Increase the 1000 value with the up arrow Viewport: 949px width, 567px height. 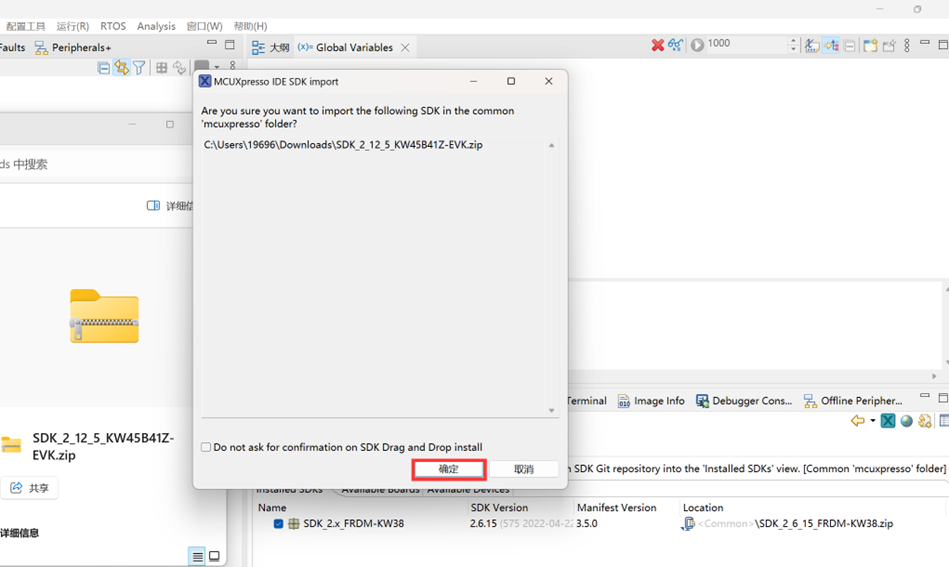(793, 41)
